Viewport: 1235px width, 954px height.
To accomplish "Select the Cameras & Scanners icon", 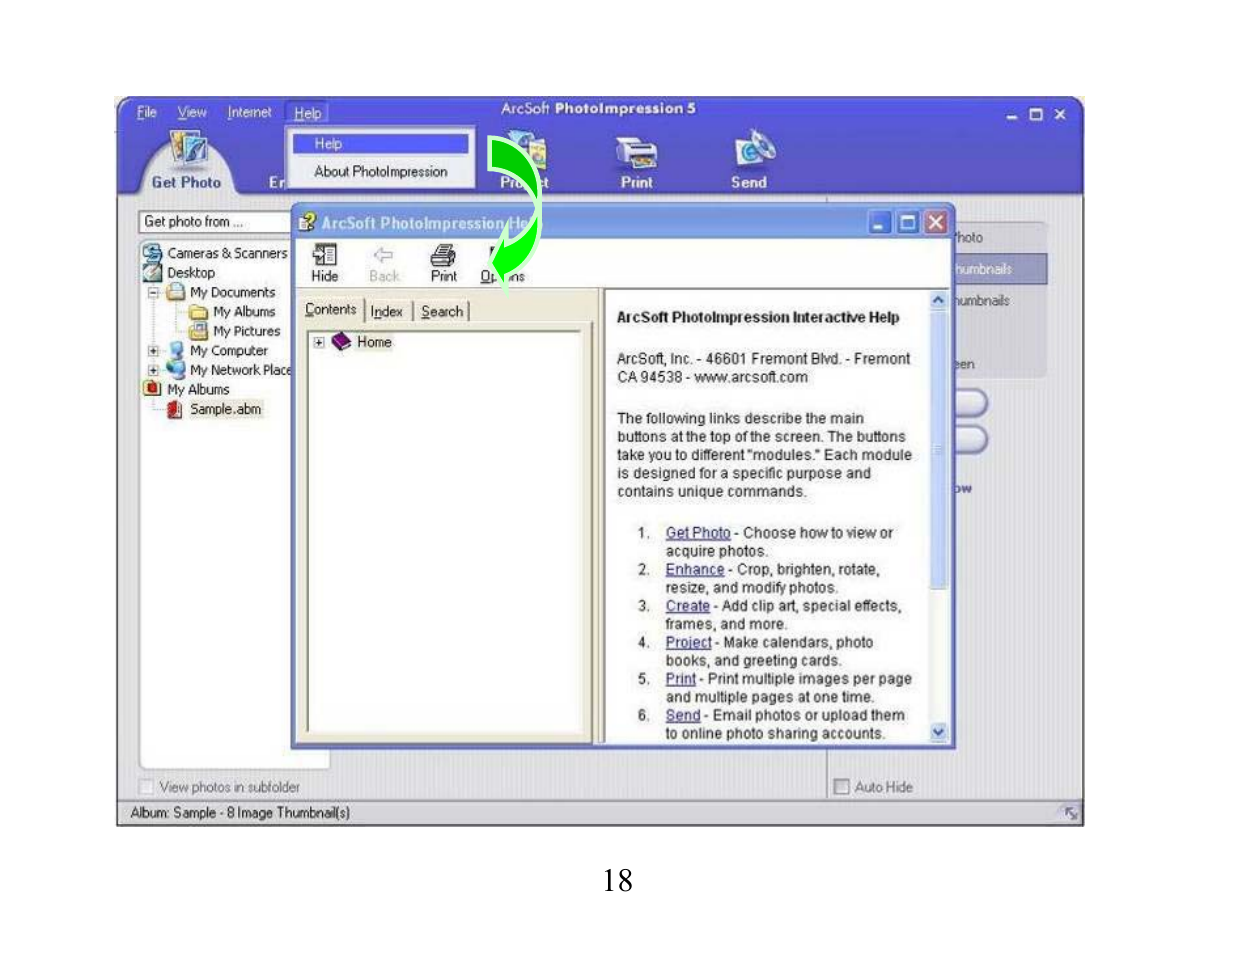I will [x=152, y=253].
